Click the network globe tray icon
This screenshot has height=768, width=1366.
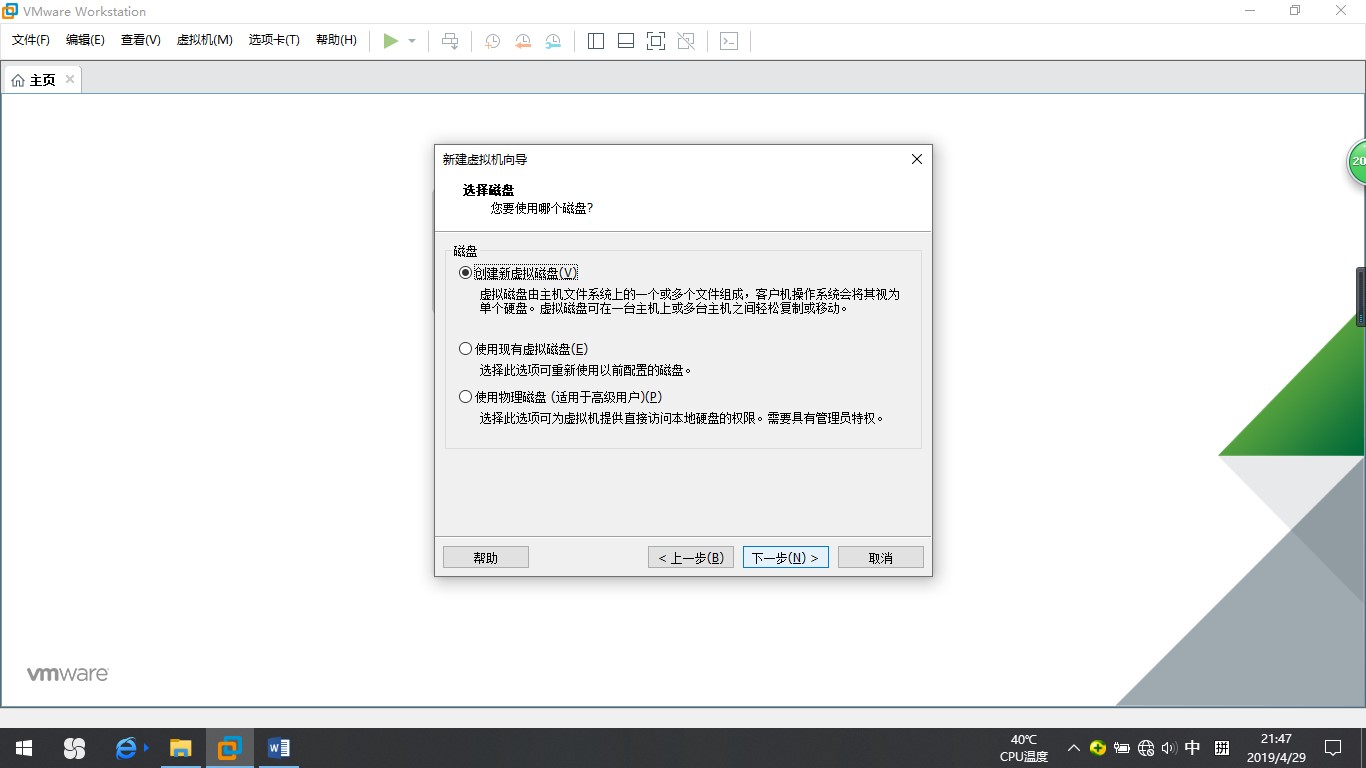(x=1146, y=748)
